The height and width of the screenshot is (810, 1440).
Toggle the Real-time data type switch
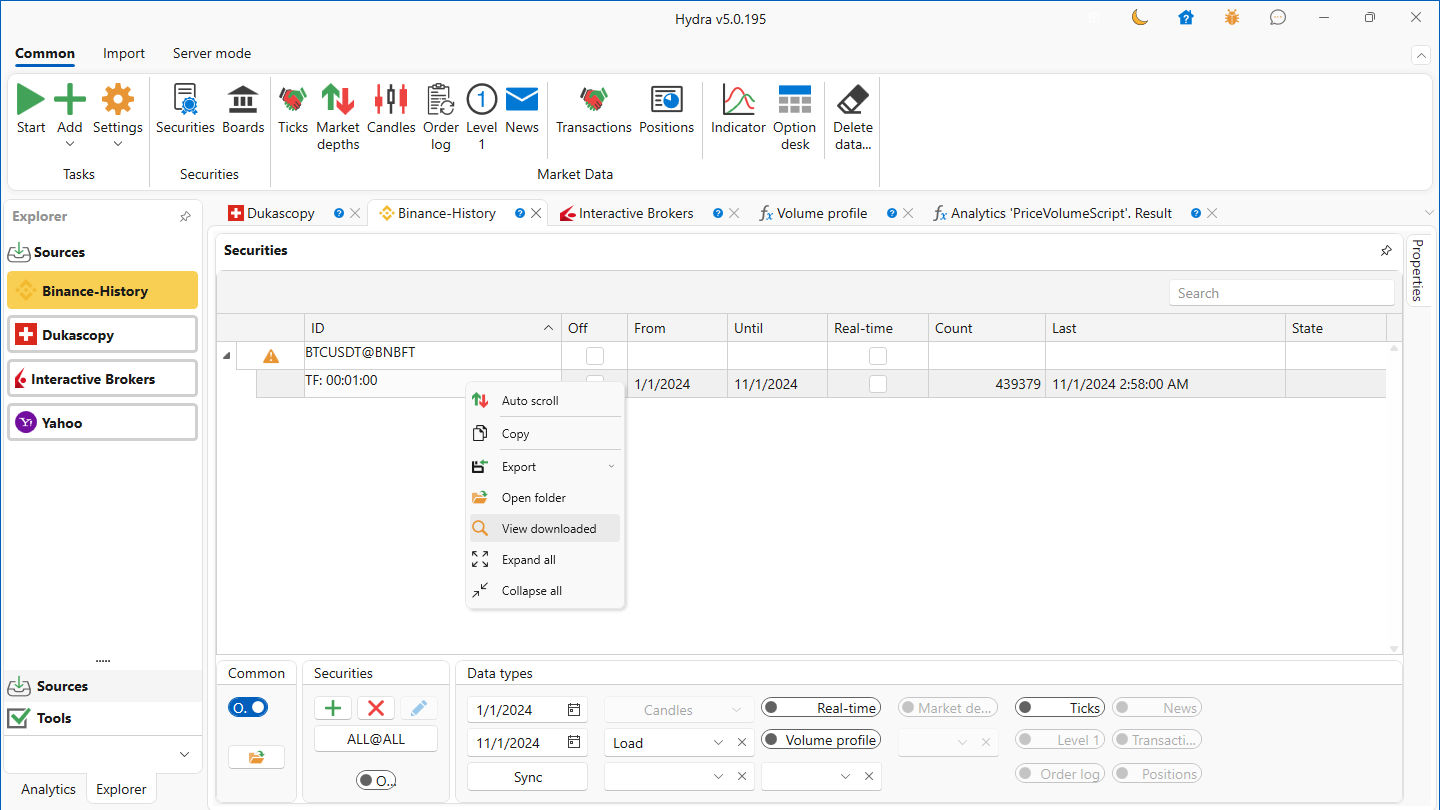pos(821,708)
